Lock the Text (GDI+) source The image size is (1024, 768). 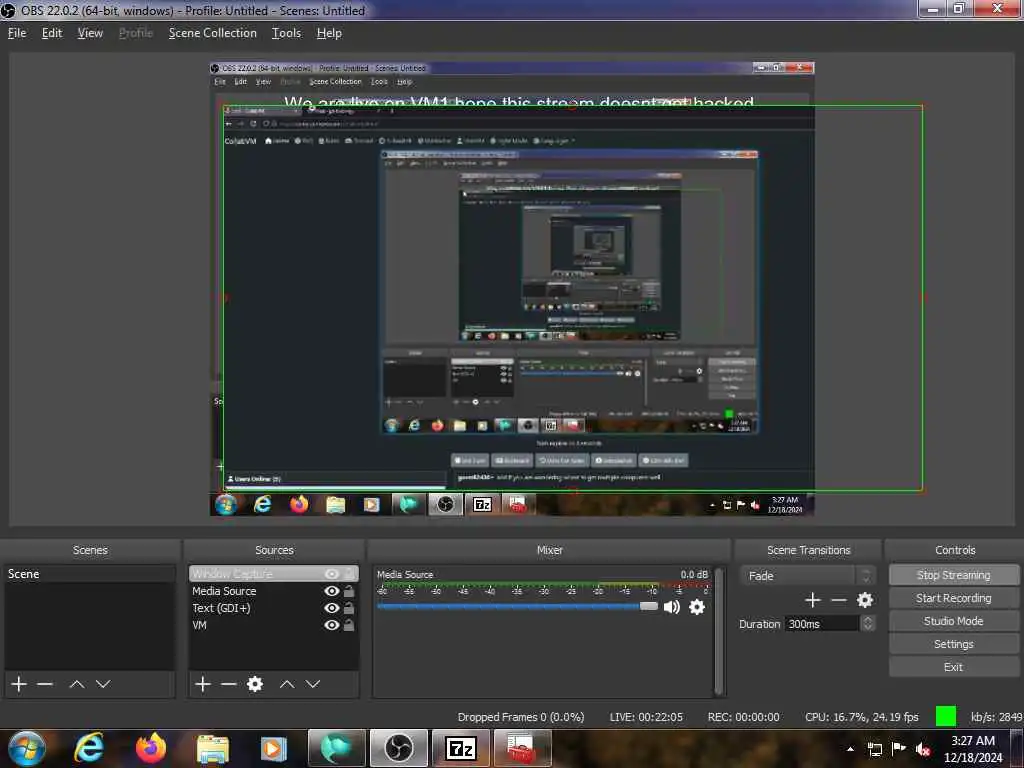349,608
